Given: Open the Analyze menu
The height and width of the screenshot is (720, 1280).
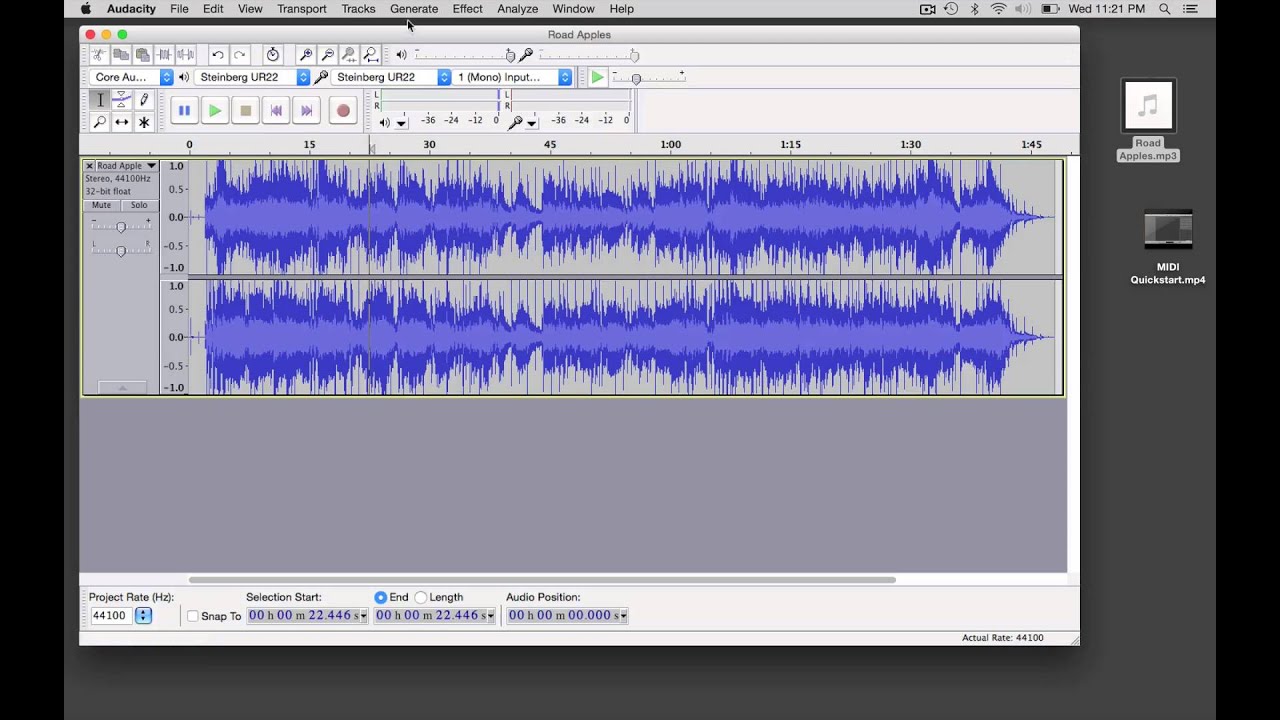Looking at the screenshot, I should (518, 9).
